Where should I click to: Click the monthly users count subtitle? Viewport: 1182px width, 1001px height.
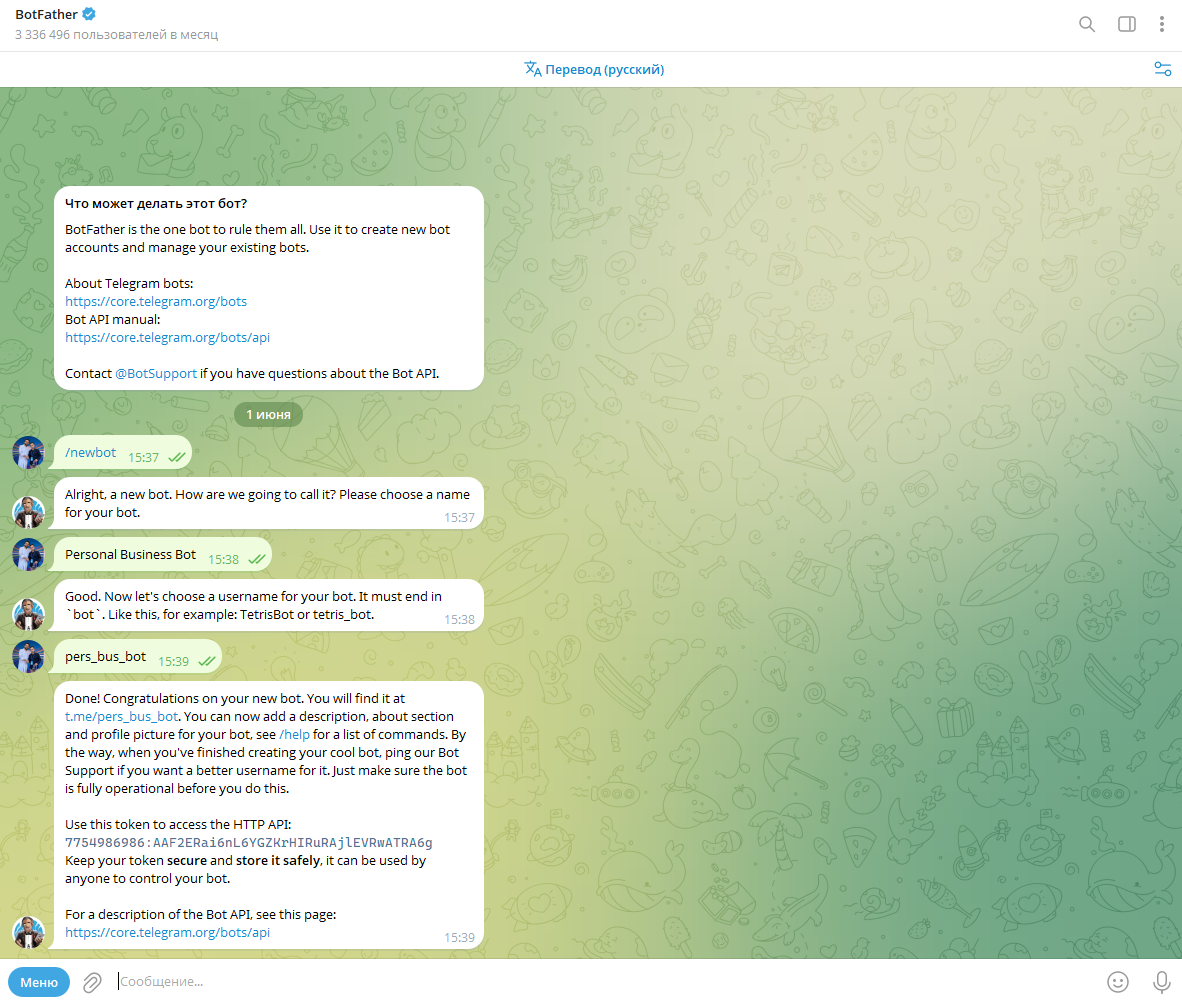[x=117, y=35]
